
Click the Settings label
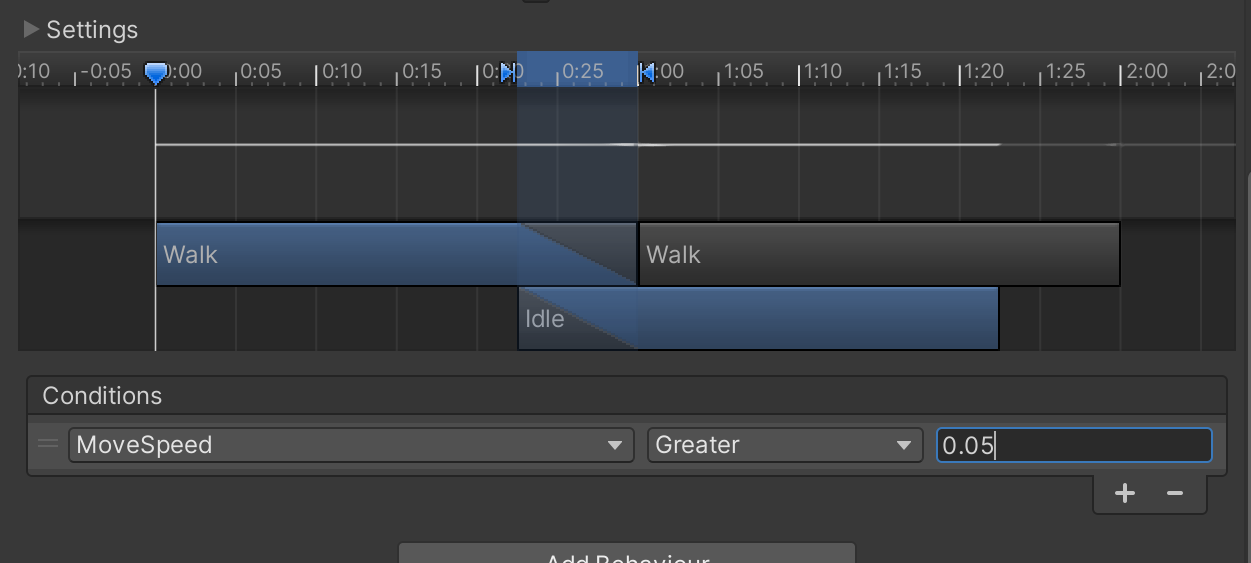pos(92,30)
